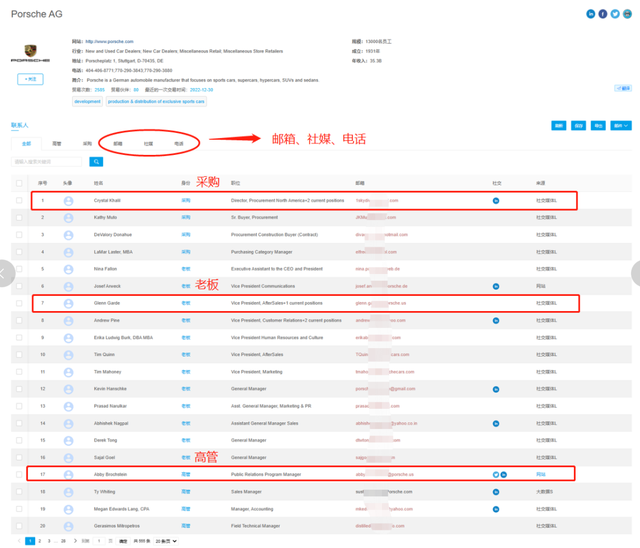Click Sajal Goel's avatar icon
The width and height of the screenshot is (640, 548).
(x=69, y=458)
